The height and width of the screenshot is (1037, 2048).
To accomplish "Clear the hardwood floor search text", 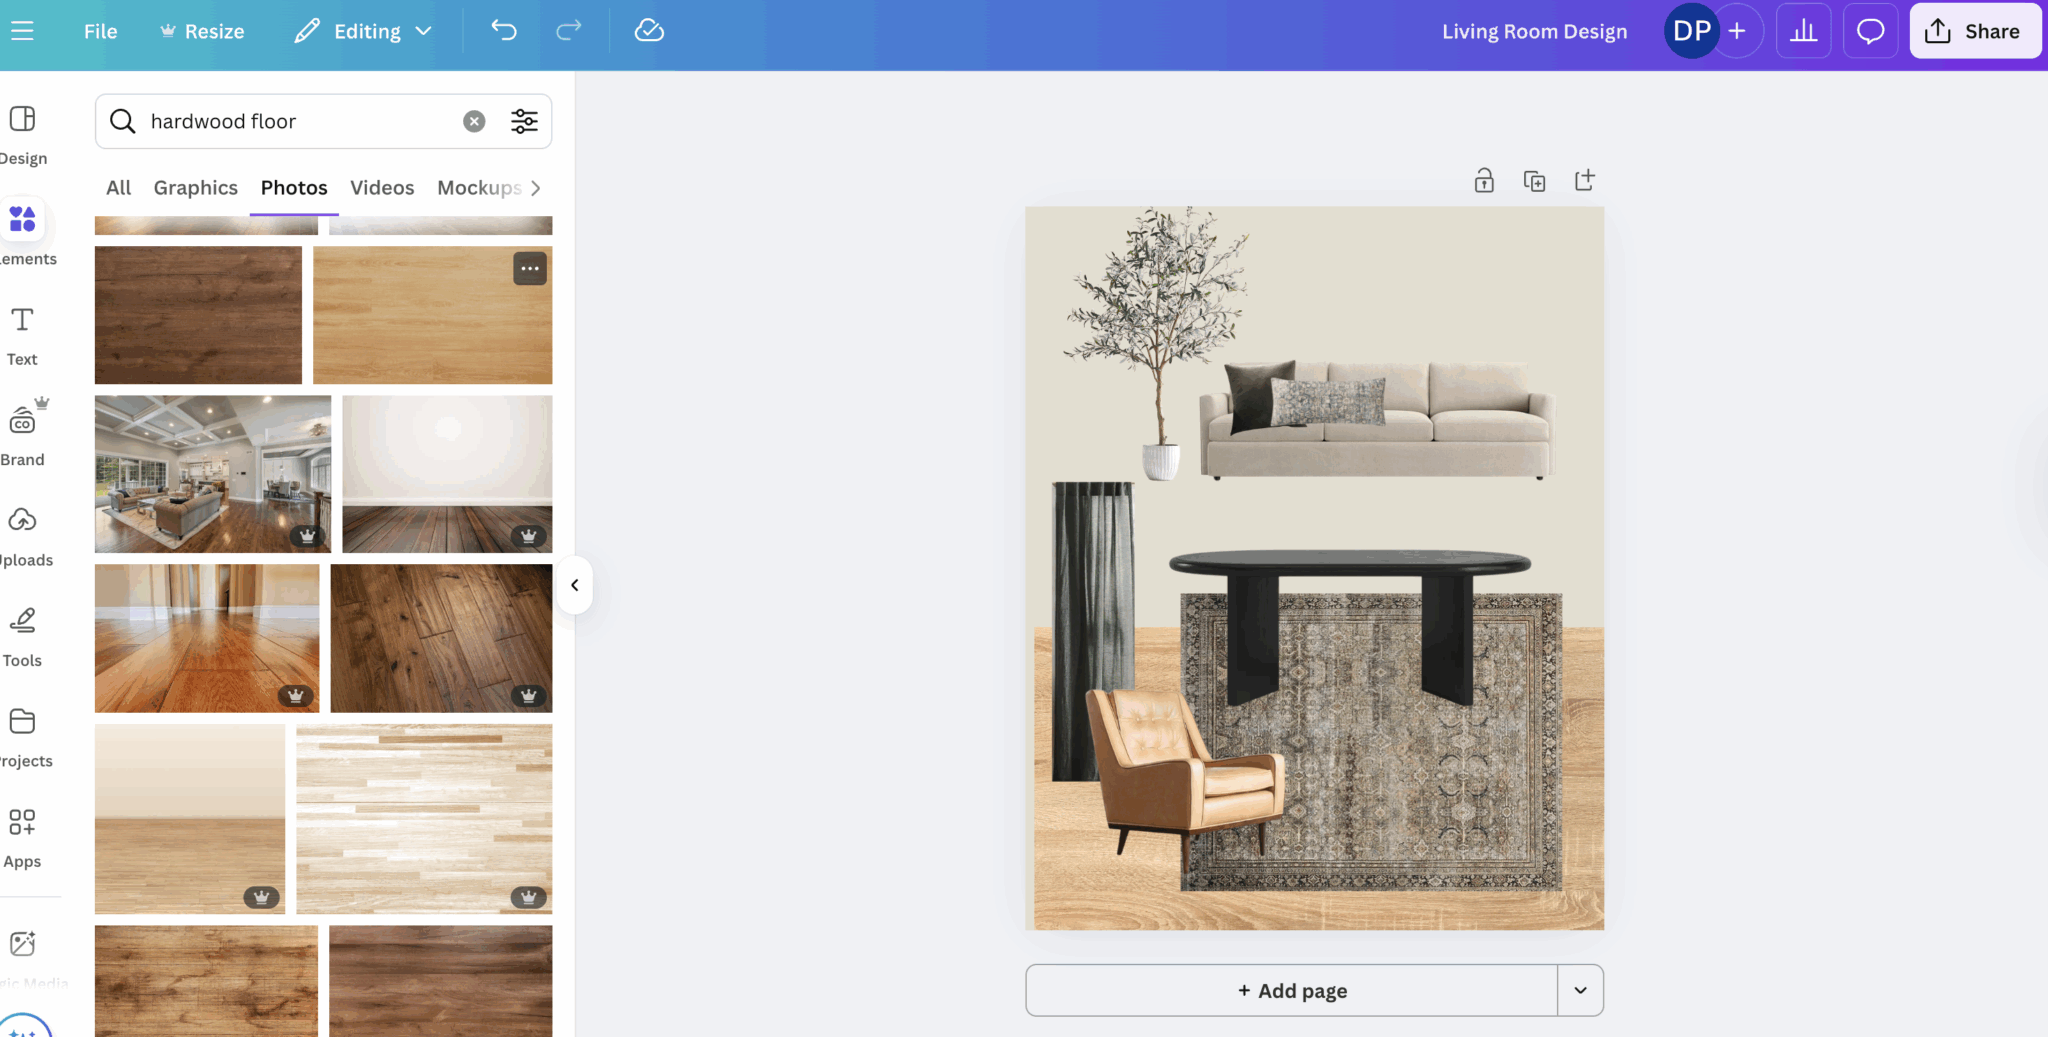I will (x=474, y=121).
